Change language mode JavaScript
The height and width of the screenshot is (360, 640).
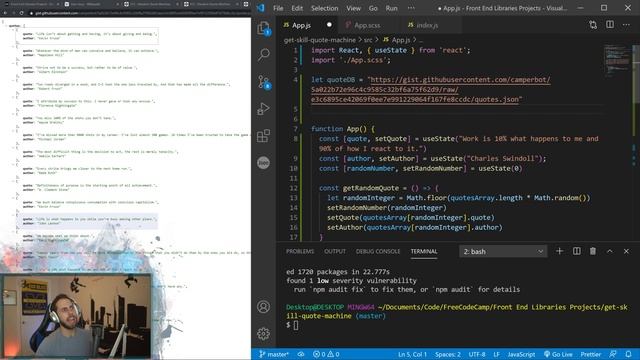(521, 354)
